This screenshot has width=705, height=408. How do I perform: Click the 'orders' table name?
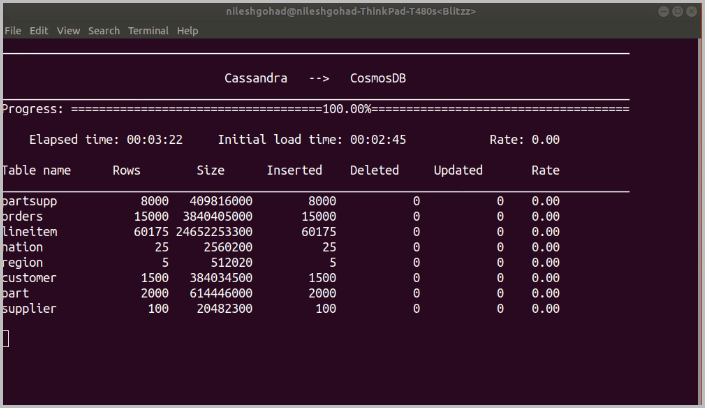coord(22,217)
